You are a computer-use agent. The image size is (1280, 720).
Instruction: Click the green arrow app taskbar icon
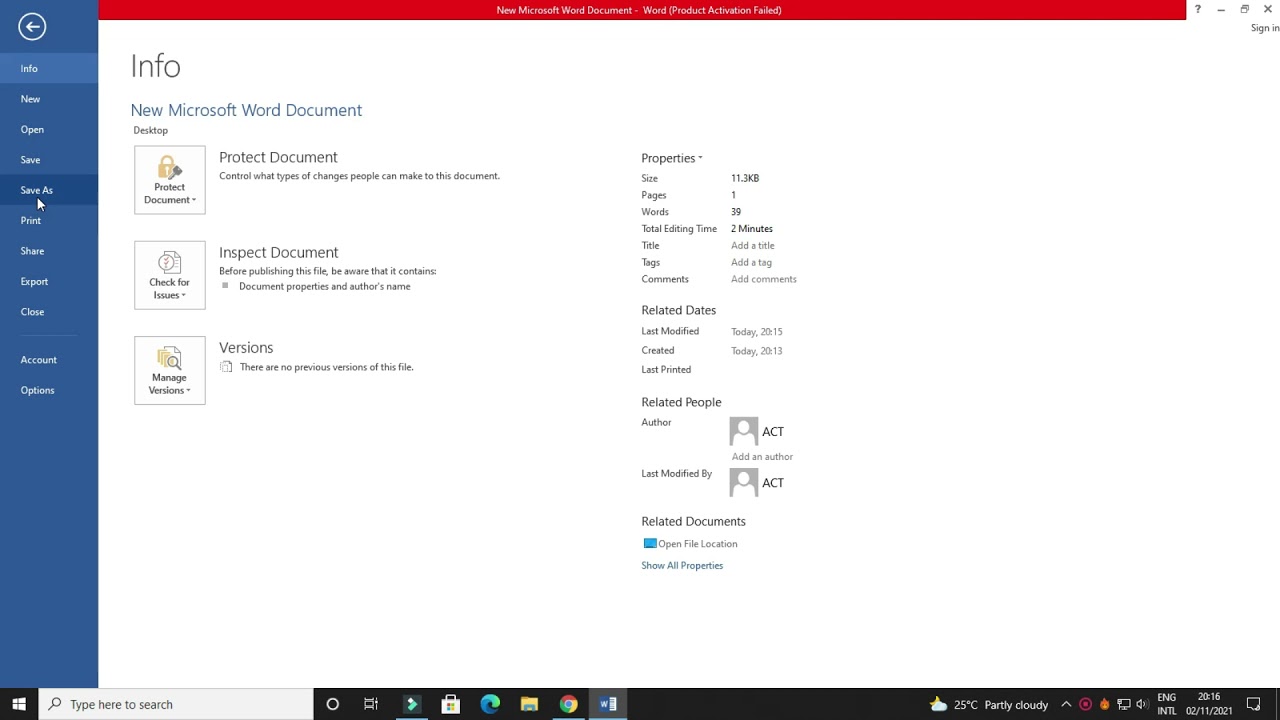(411, 704)
